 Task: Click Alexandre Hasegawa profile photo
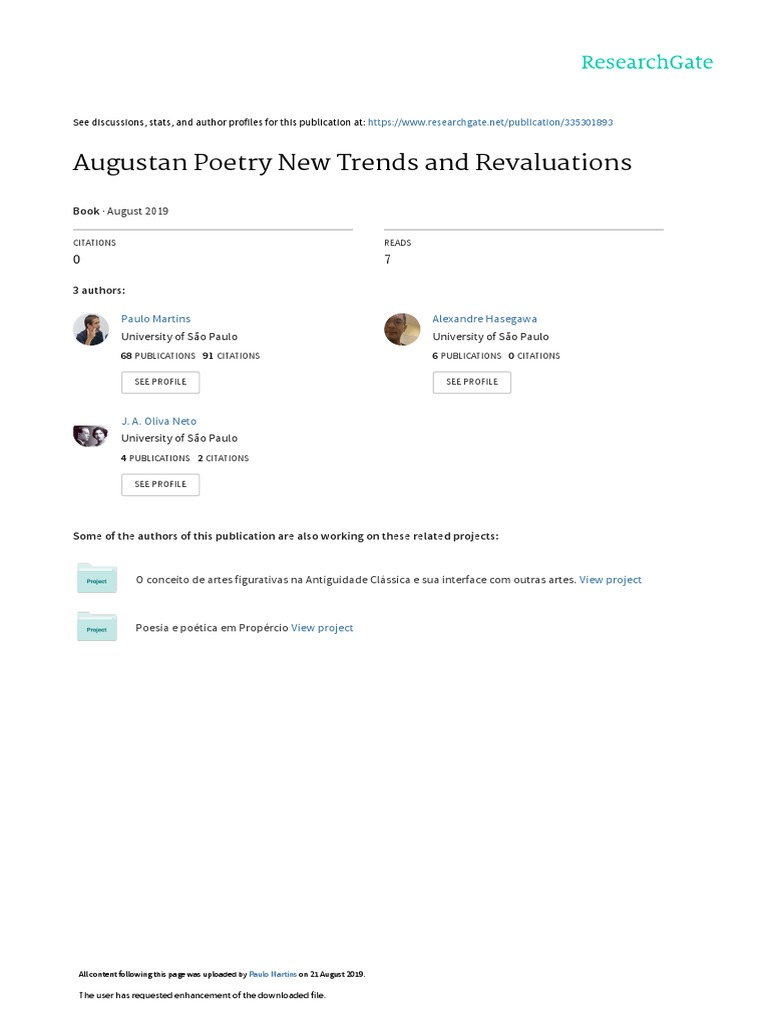[402, 329]
